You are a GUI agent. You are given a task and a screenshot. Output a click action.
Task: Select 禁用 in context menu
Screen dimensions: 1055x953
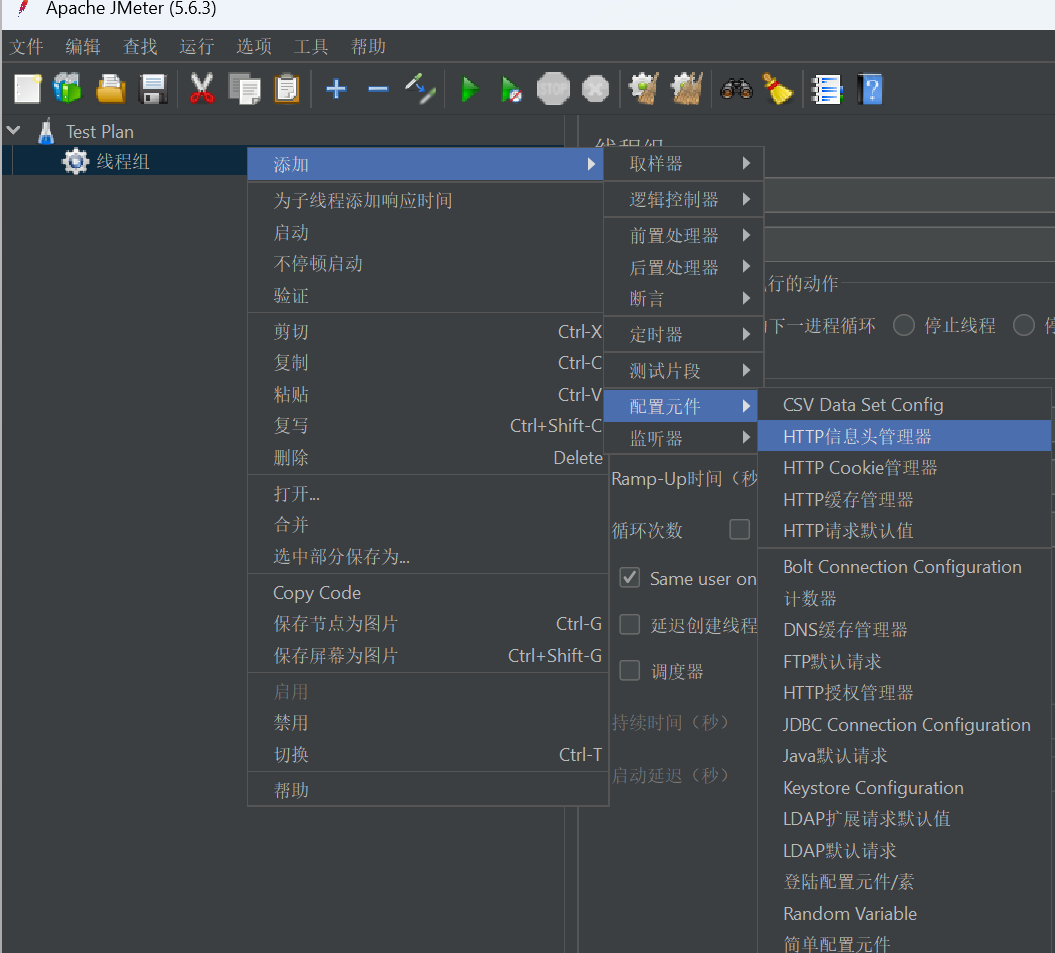pos(428,723)
